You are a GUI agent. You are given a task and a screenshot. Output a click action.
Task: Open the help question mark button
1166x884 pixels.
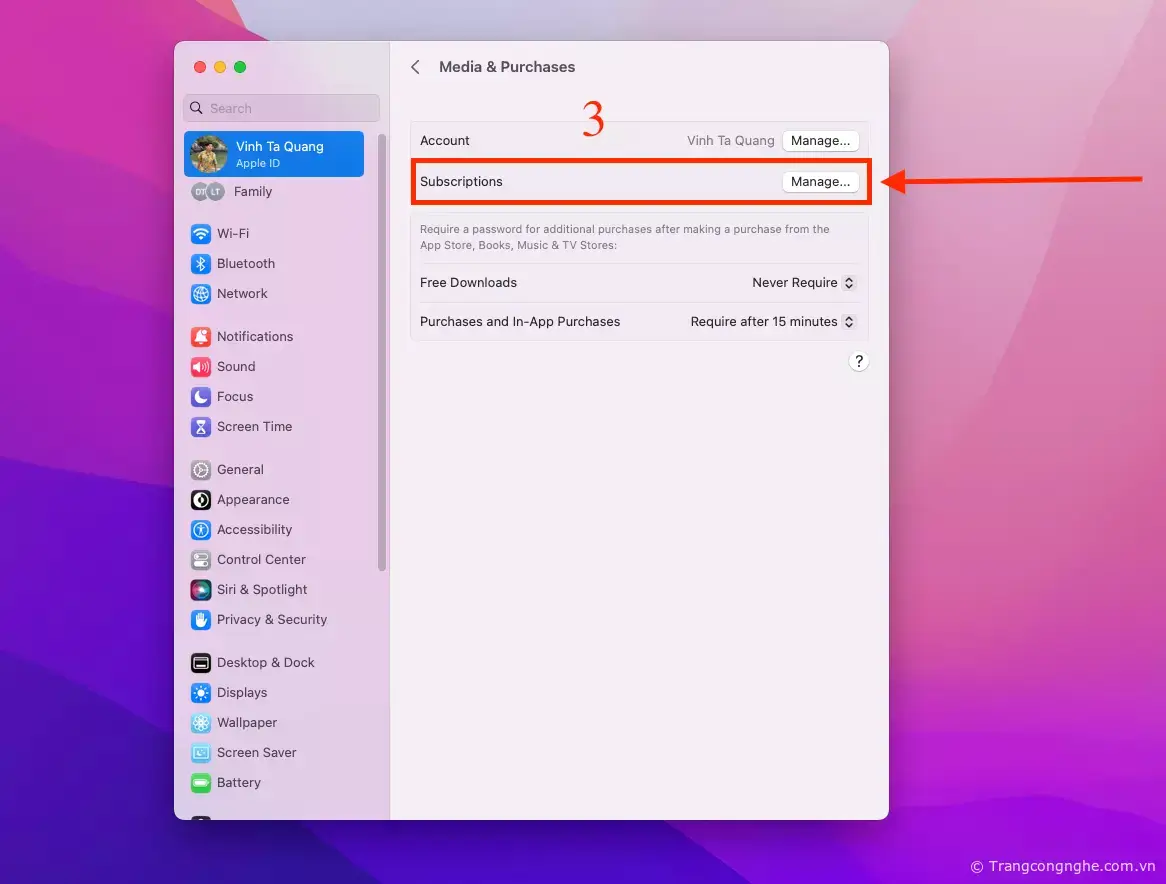tap(858, 362)
